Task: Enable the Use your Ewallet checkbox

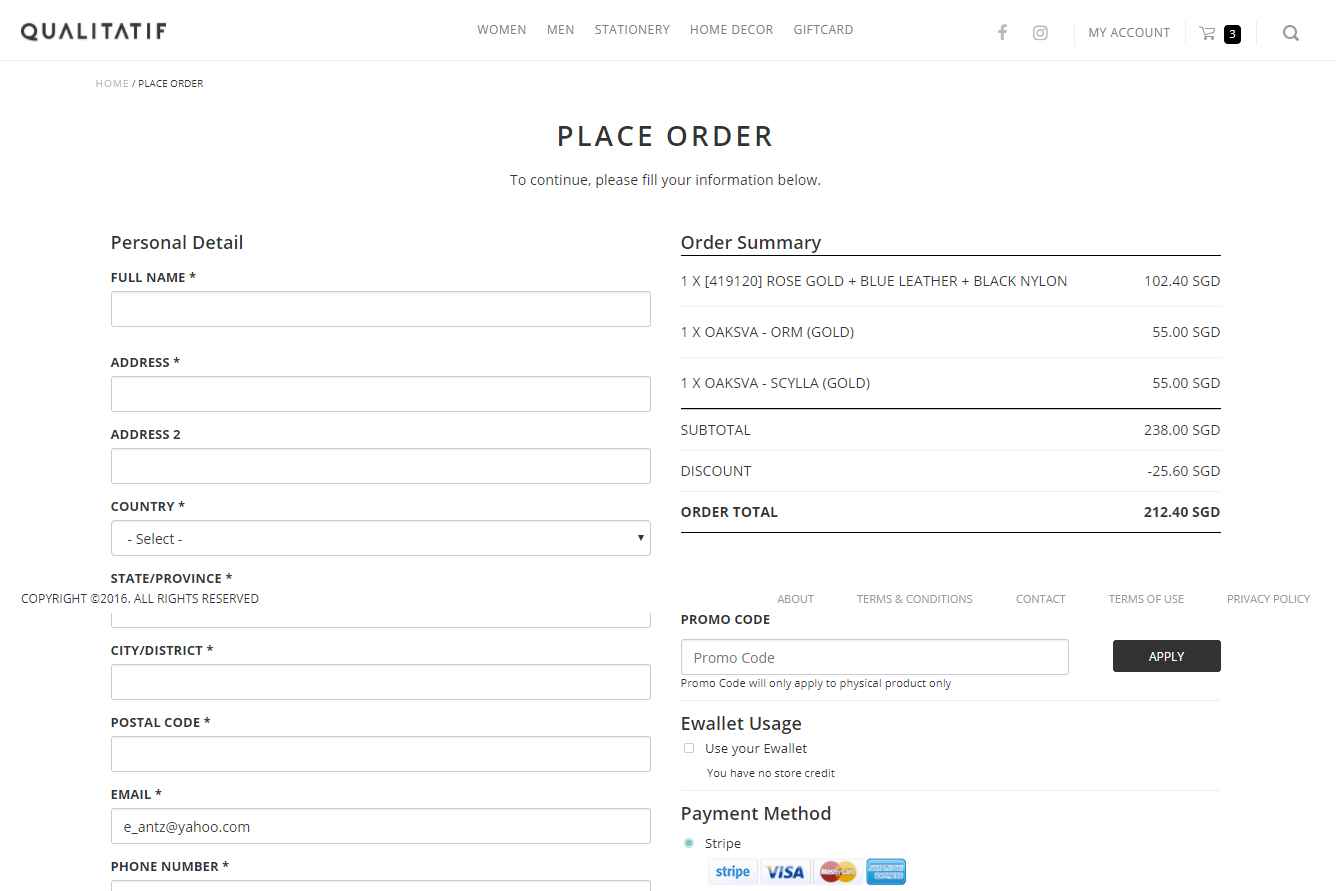Action: pos(689,748)
